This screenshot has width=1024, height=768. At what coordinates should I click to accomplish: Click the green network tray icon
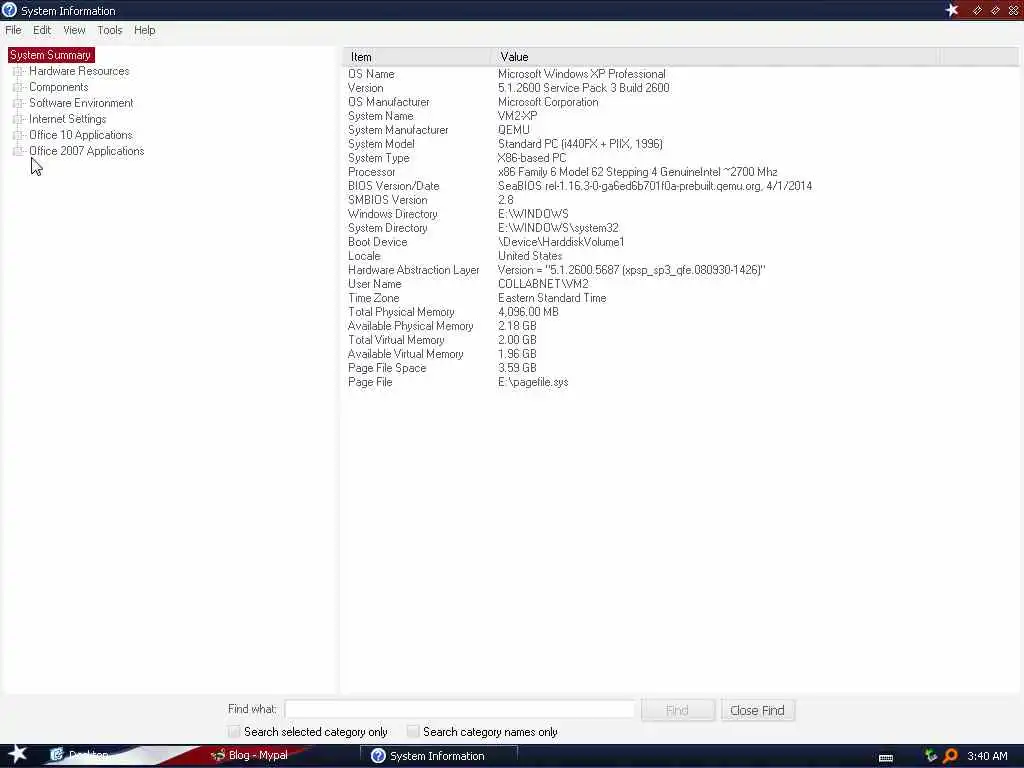[931, 756]
